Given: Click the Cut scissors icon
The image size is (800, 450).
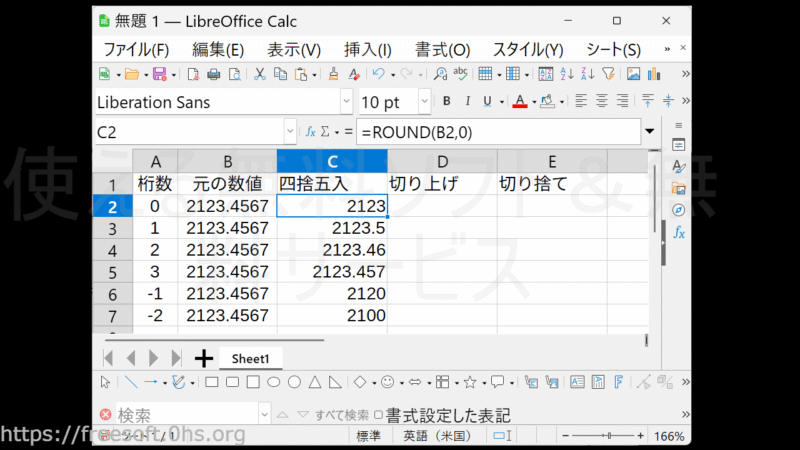Looking at the screenshot, I should coord(259,74).
